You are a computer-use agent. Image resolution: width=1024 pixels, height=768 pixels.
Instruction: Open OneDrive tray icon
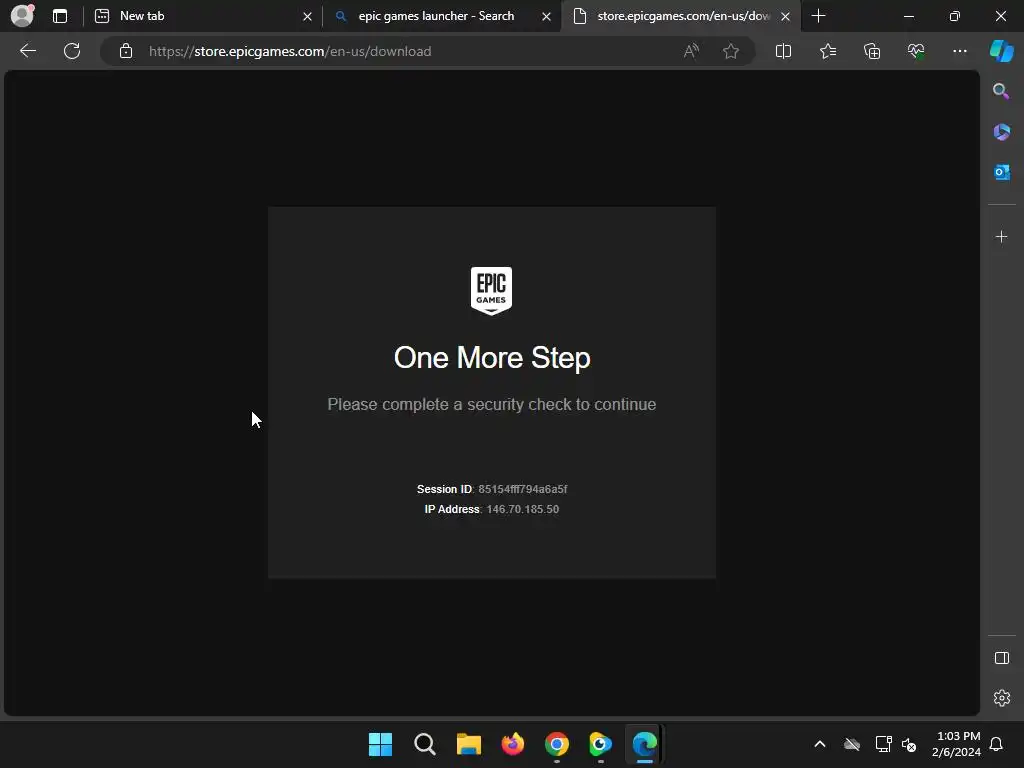[852, 744]
